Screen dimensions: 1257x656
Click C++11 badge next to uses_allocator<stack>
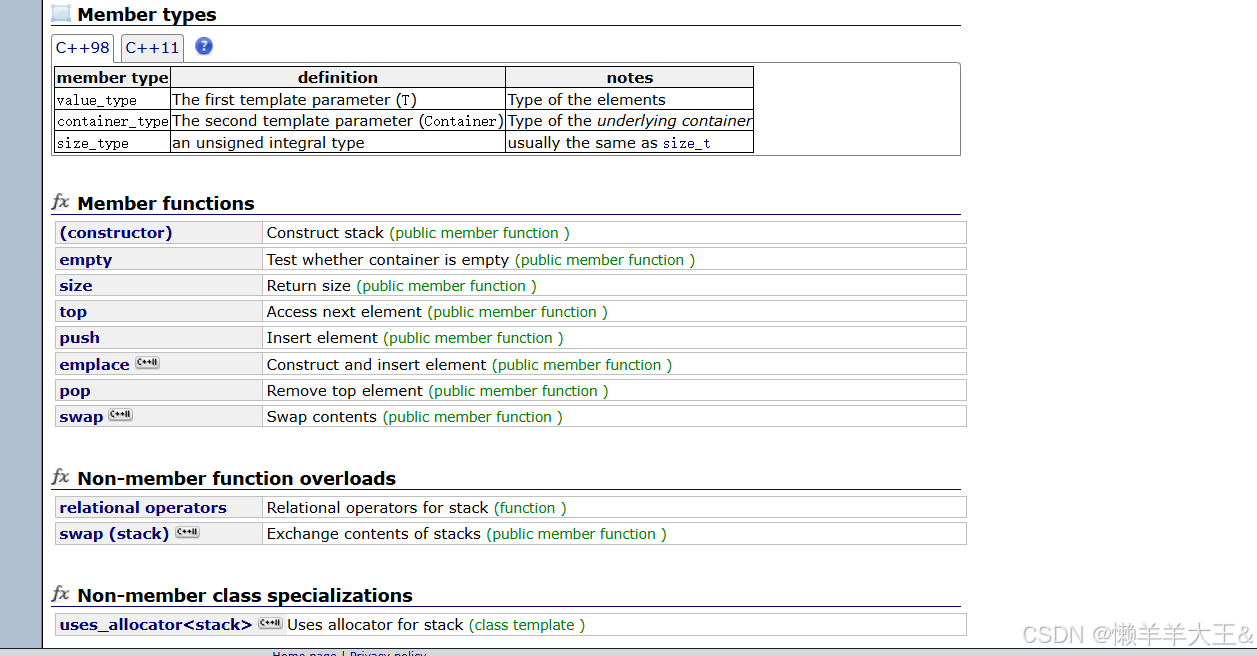click(x=270, y=623)
